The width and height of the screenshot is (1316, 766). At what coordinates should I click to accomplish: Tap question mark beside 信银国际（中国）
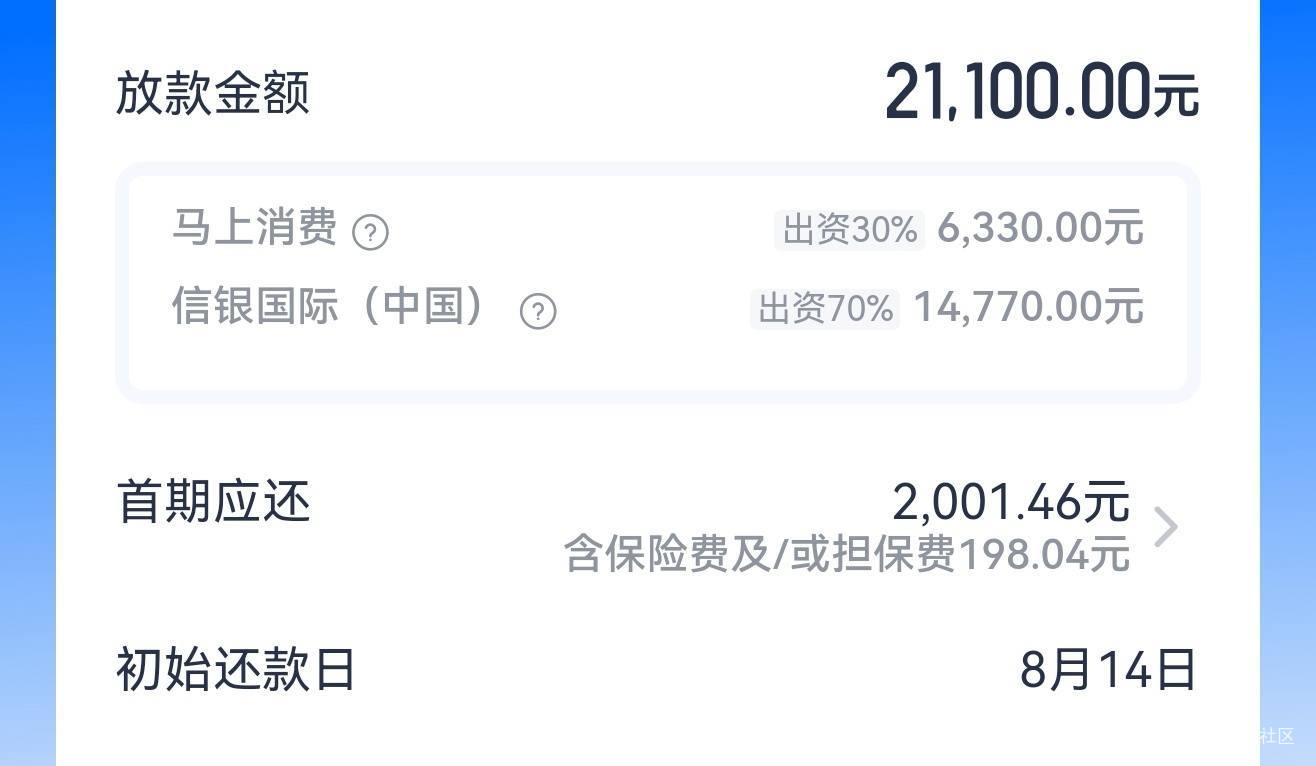click(x=538, y=312)
